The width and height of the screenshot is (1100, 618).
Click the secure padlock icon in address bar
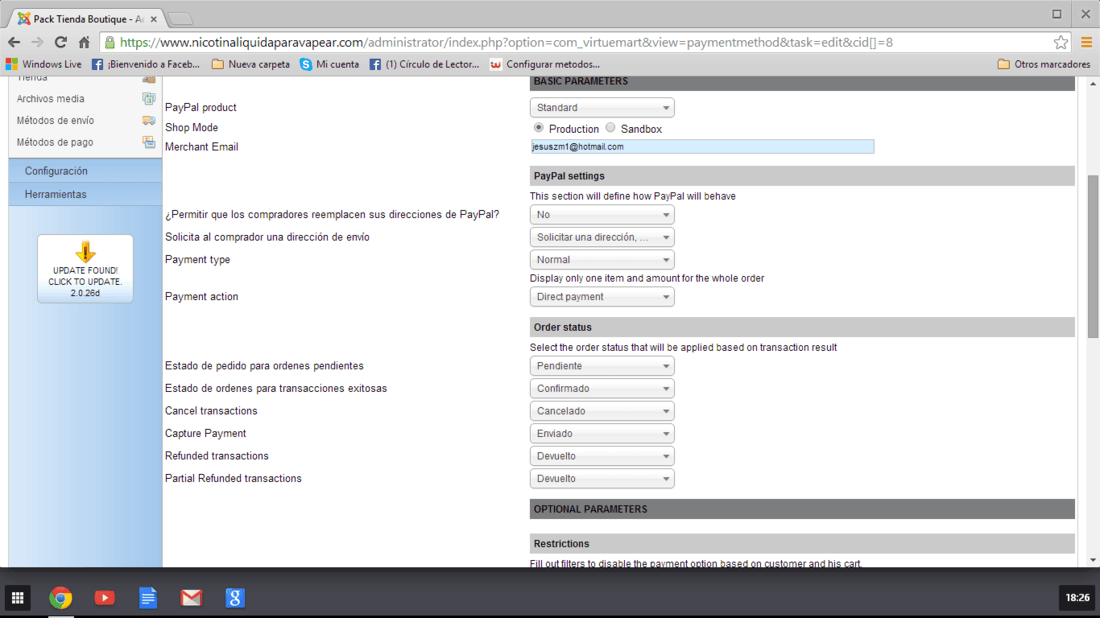pos(109,43)
